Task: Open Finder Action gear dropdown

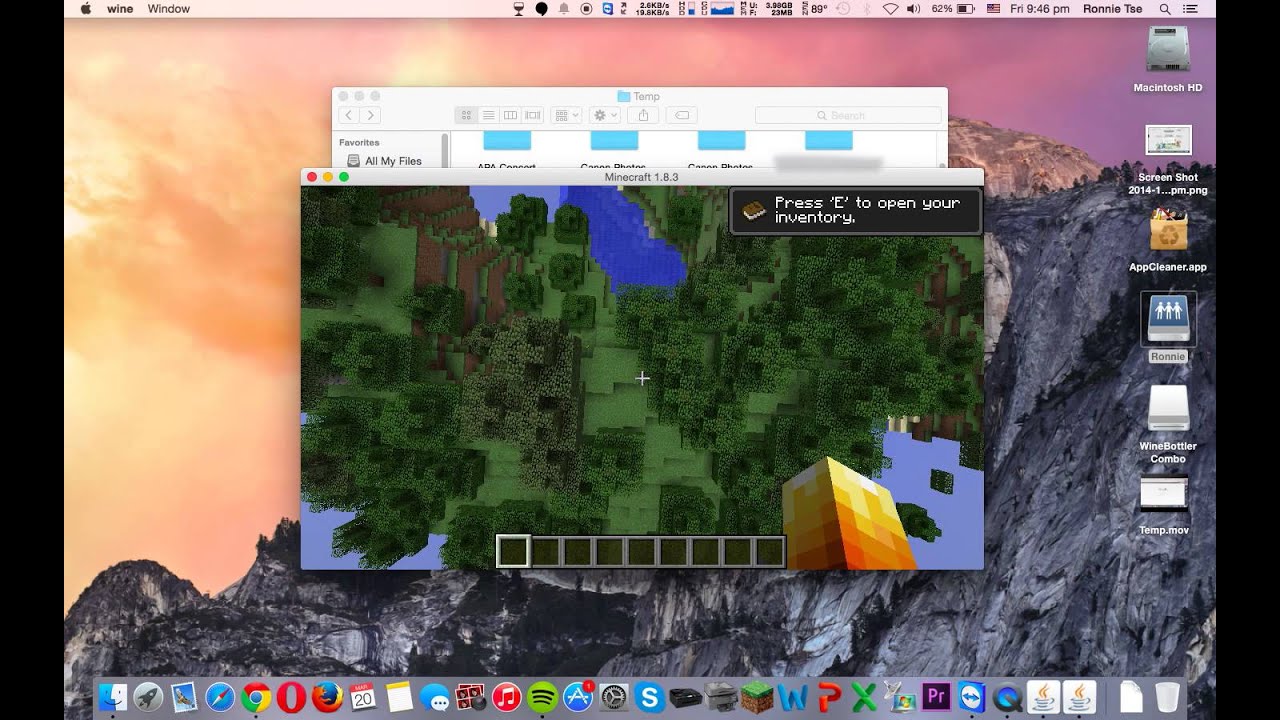Action: [x=604, y=116]
